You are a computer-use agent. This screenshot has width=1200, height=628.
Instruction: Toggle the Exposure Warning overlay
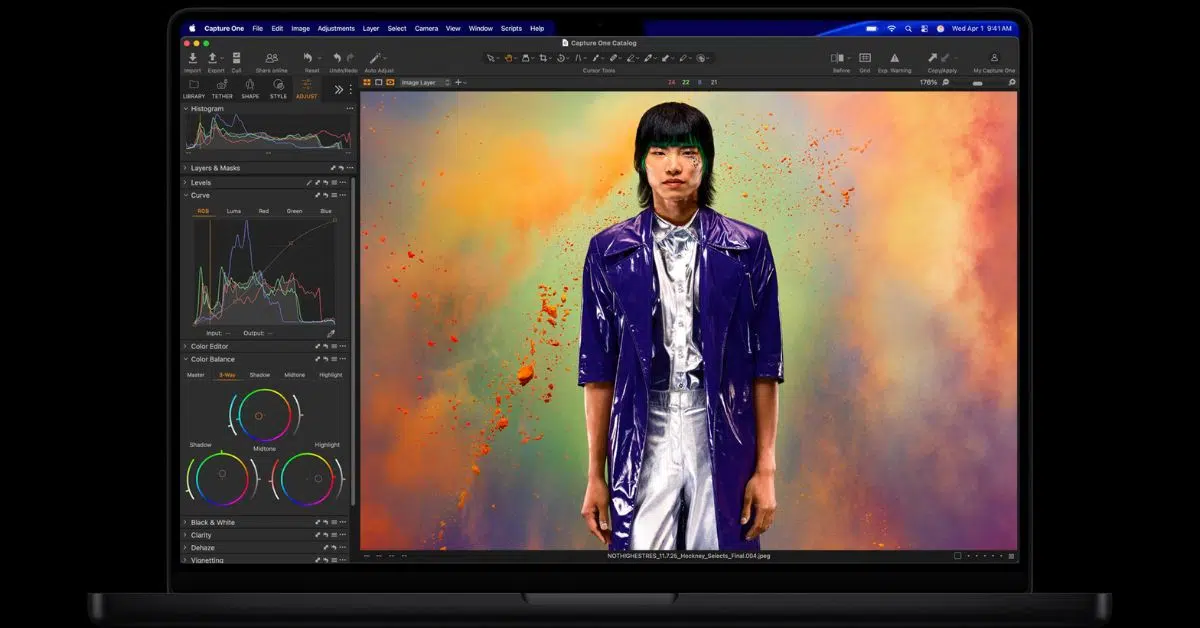[894, 59]
